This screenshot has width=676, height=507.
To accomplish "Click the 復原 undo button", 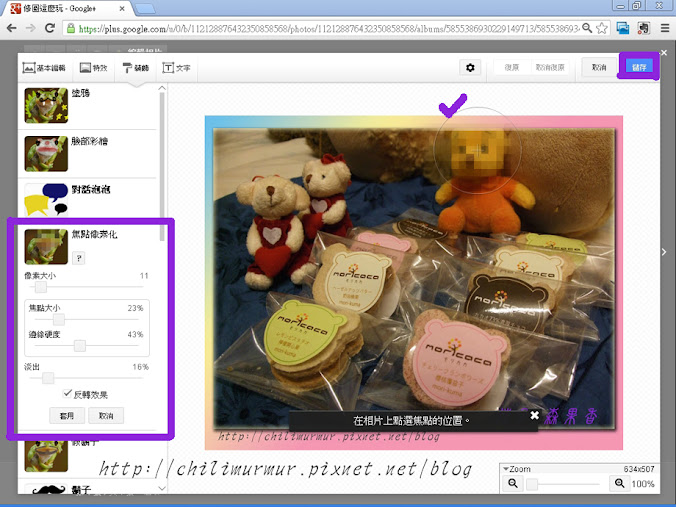I will coord(512,68).
